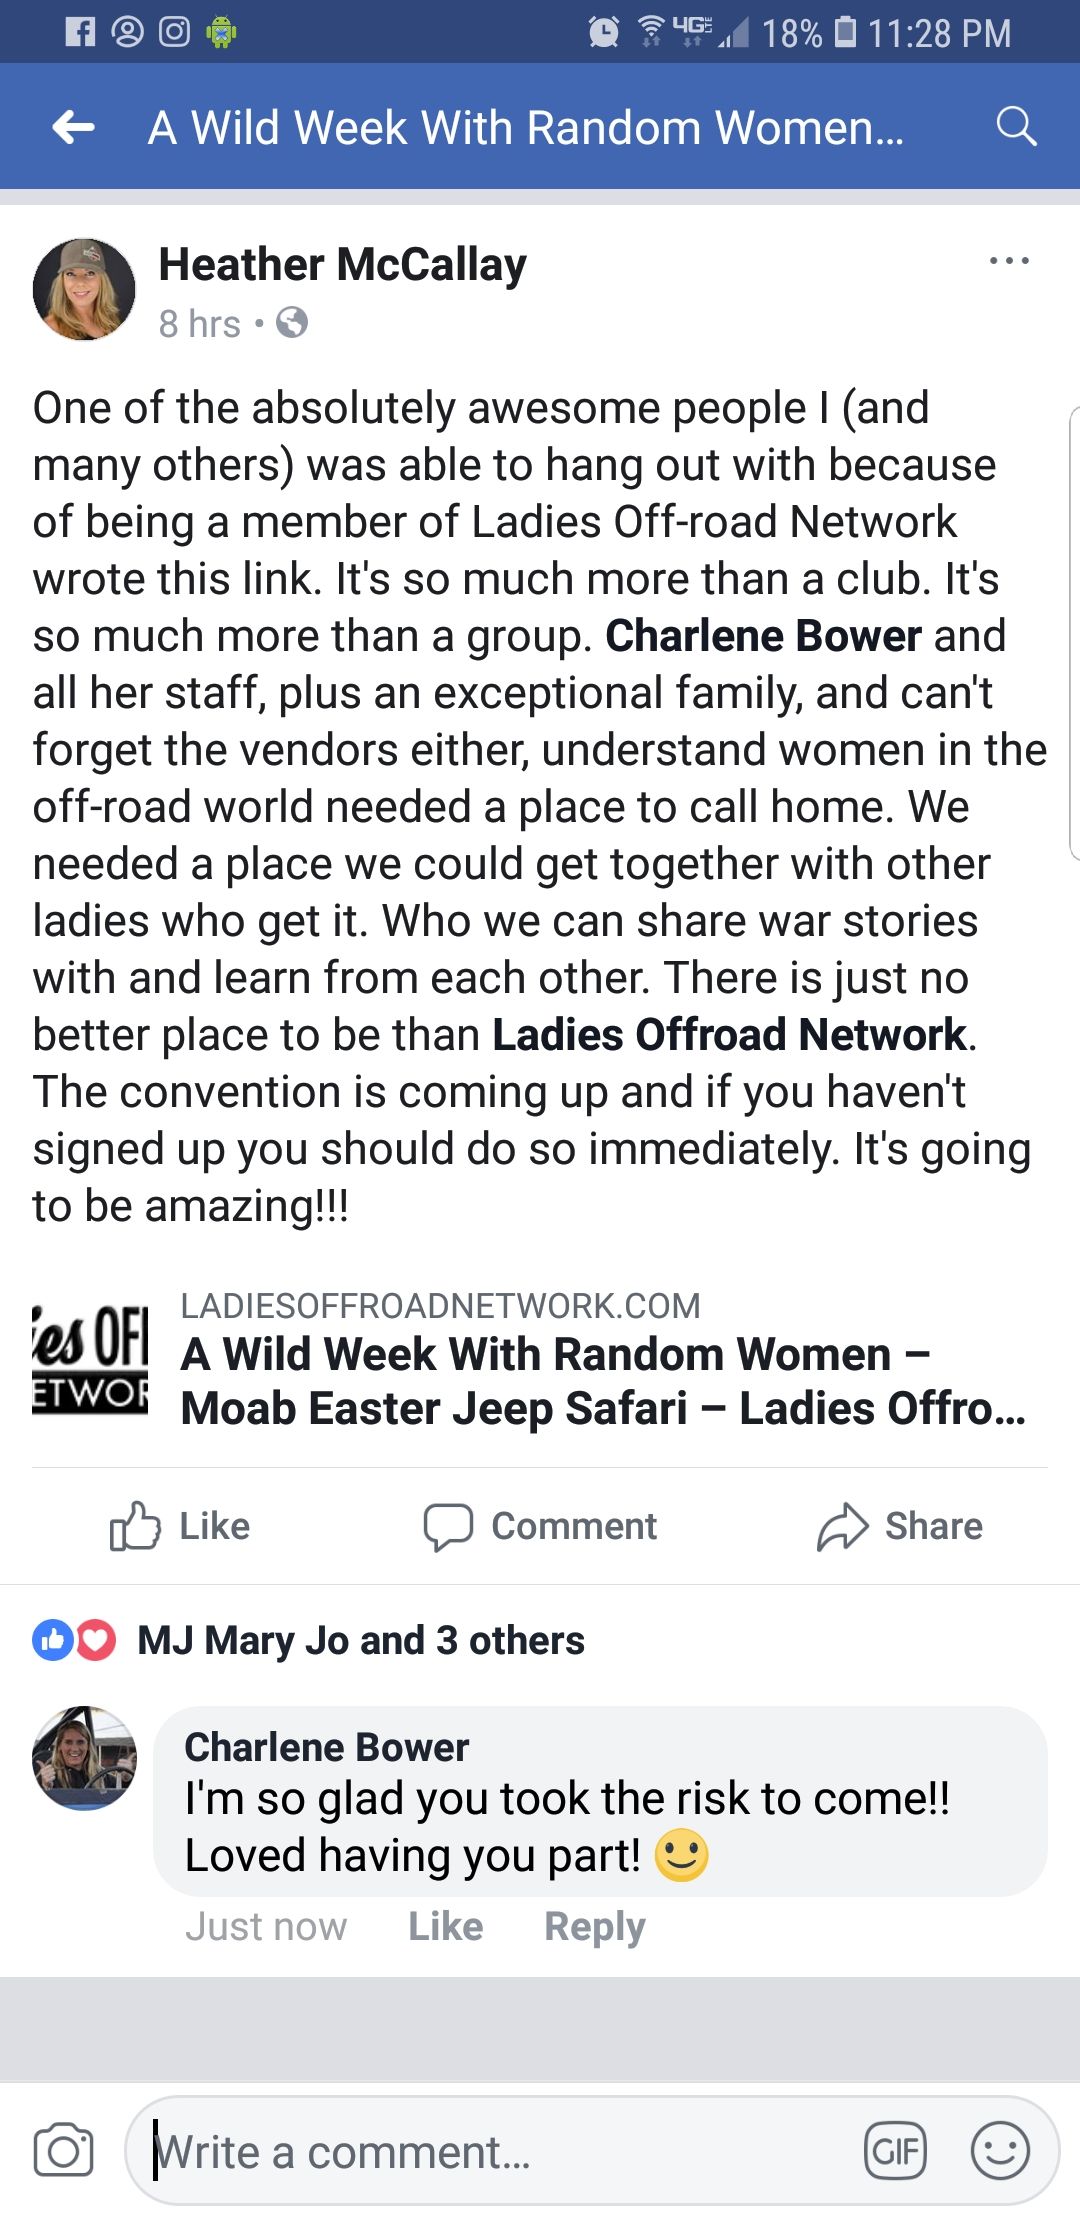
Task: Open tagged Charlene Bower link in post
Action: 763,636
